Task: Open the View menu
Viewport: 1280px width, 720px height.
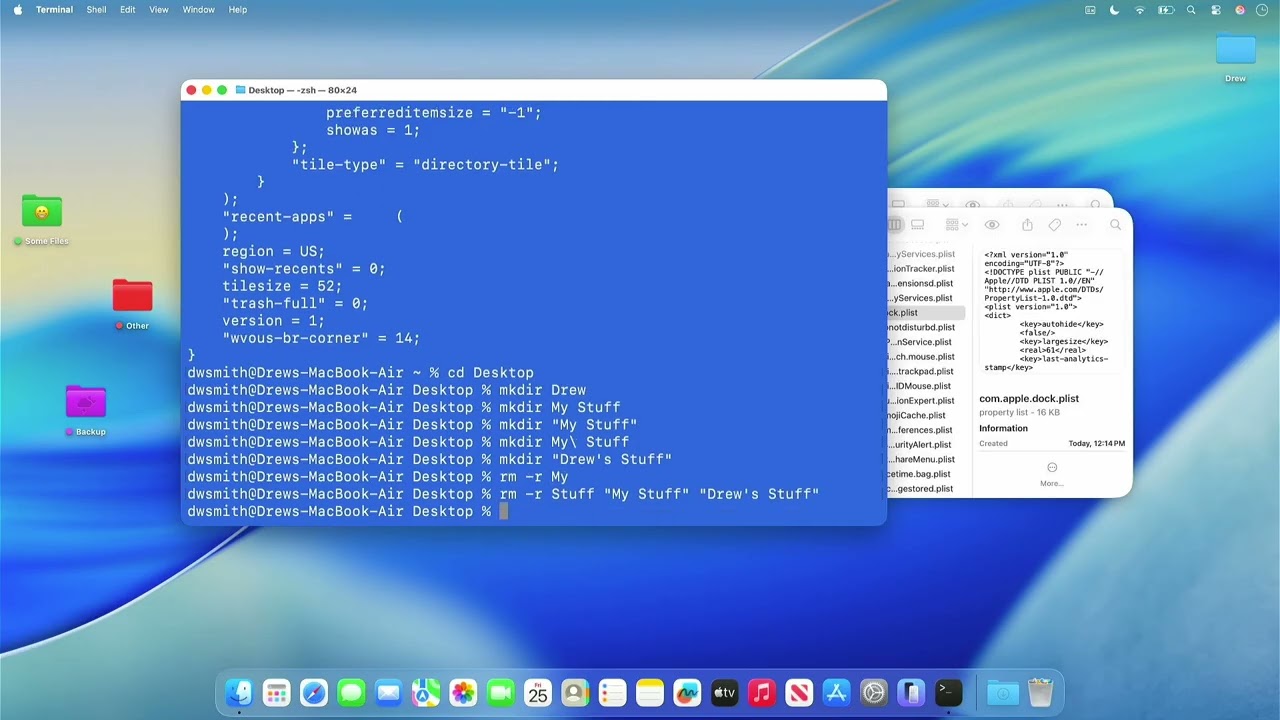Action: point(159,10)
